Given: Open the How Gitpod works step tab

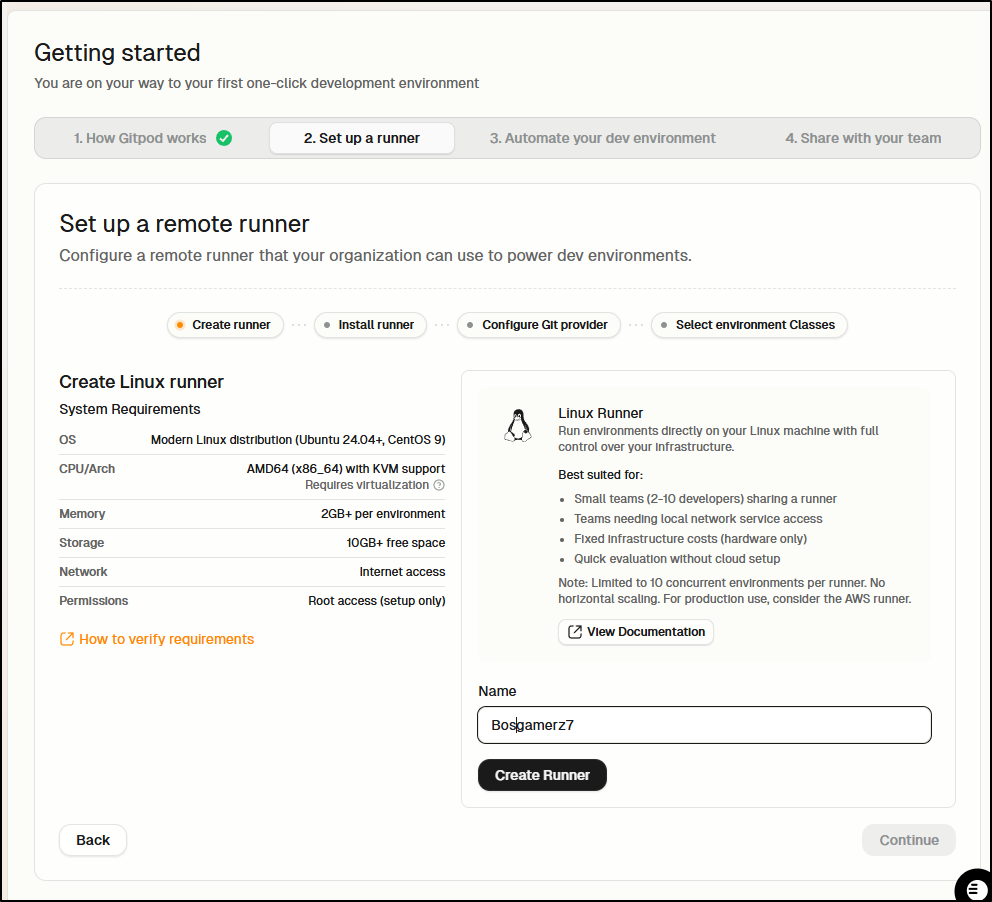Looking at the screenshot, I should coord(152,138).
